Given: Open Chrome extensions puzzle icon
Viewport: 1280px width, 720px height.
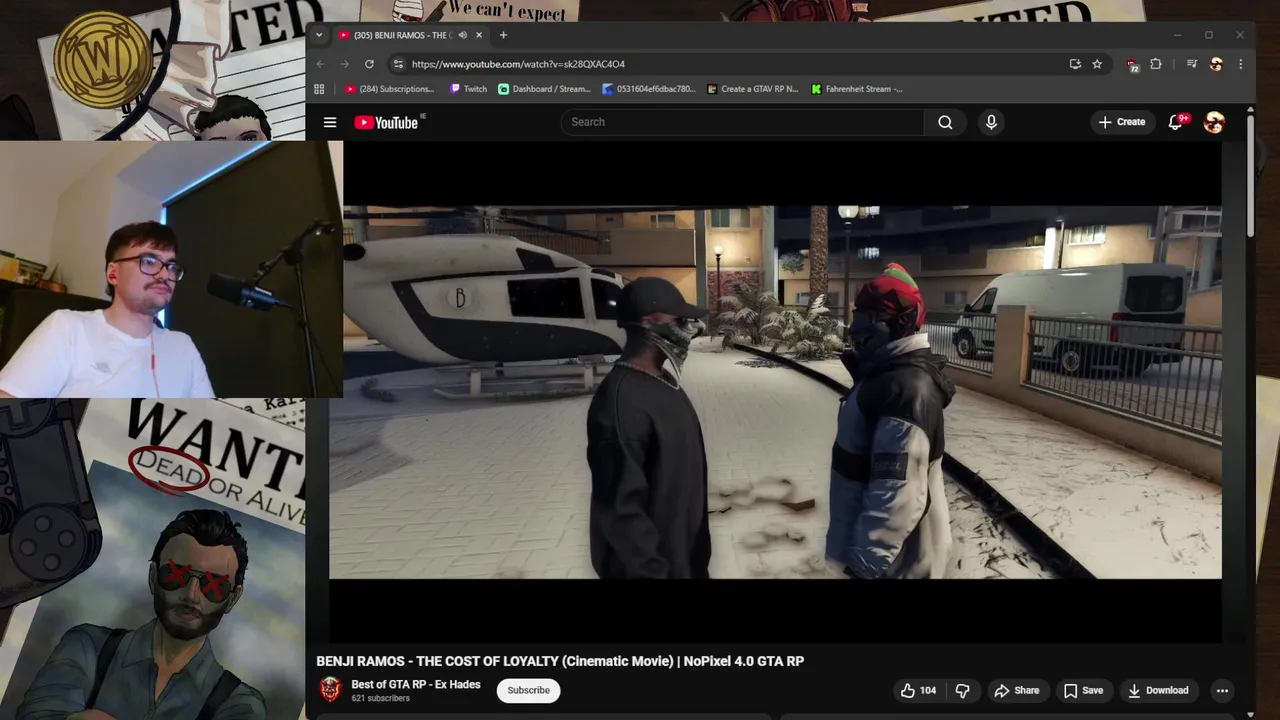Looking at the screenshot, I should click(1156, 64).
